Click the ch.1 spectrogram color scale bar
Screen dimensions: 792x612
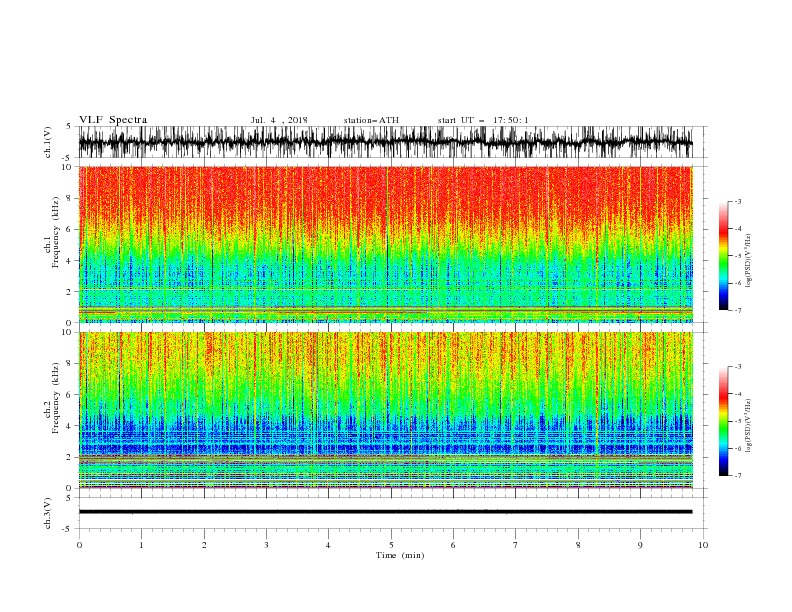click(723, 256)
